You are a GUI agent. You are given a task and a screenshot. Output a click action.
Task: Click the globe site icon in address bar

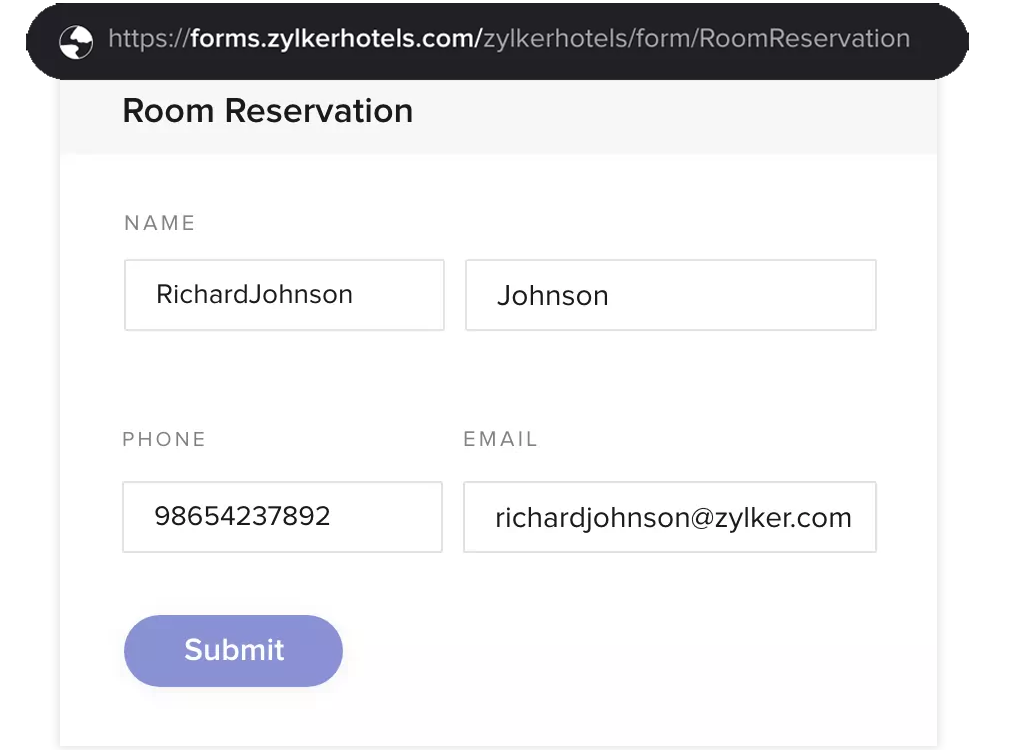tap(76, 42)
